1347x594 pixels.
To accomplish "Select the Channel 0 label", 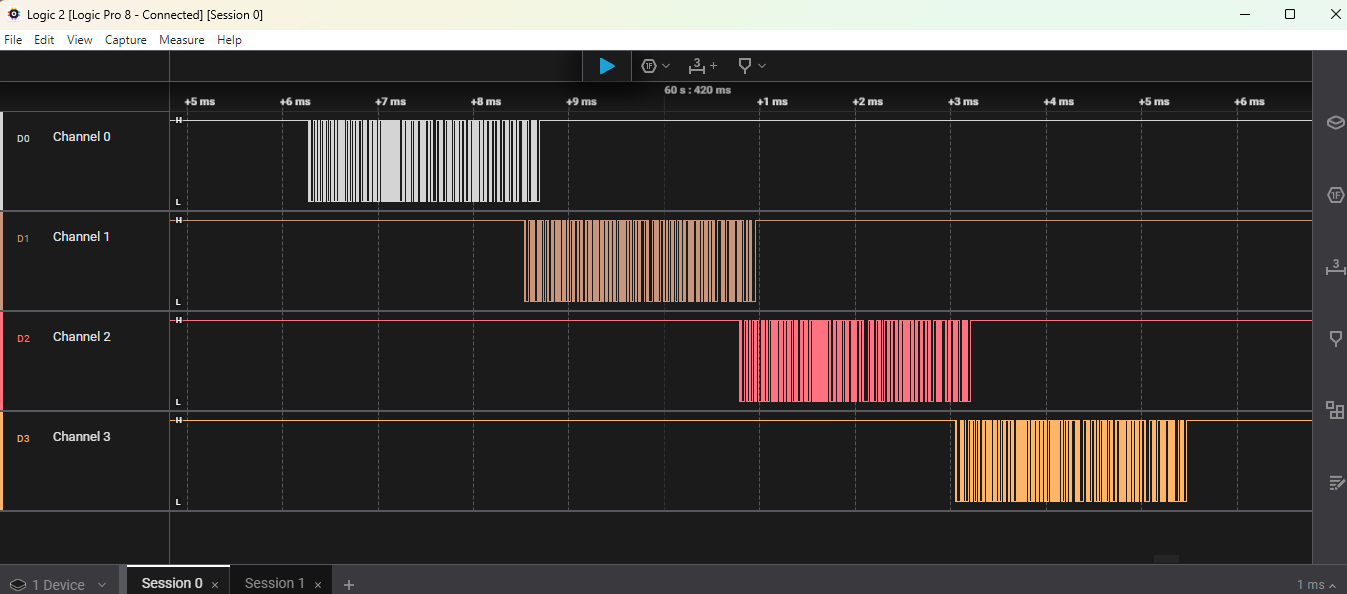I will pos(82,137).
